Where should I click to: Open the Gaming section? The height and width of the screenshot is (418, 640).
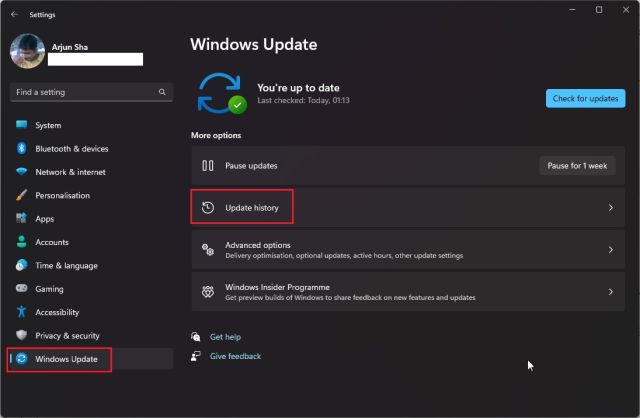91,289
